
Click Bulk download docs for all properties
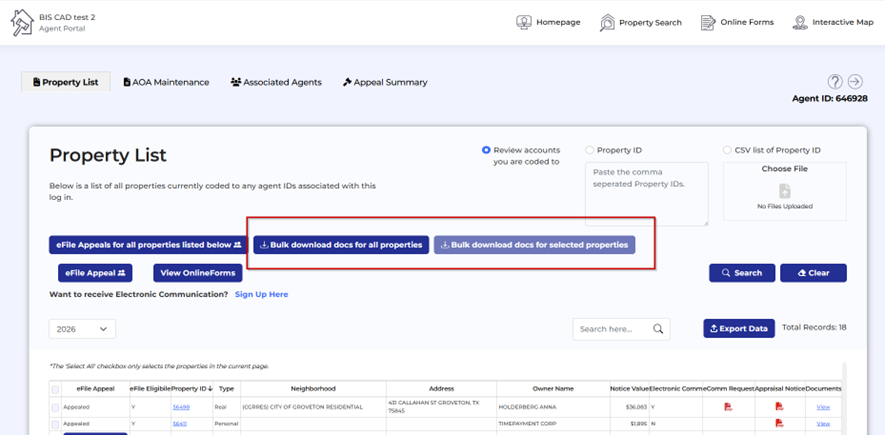coord(340,245)
